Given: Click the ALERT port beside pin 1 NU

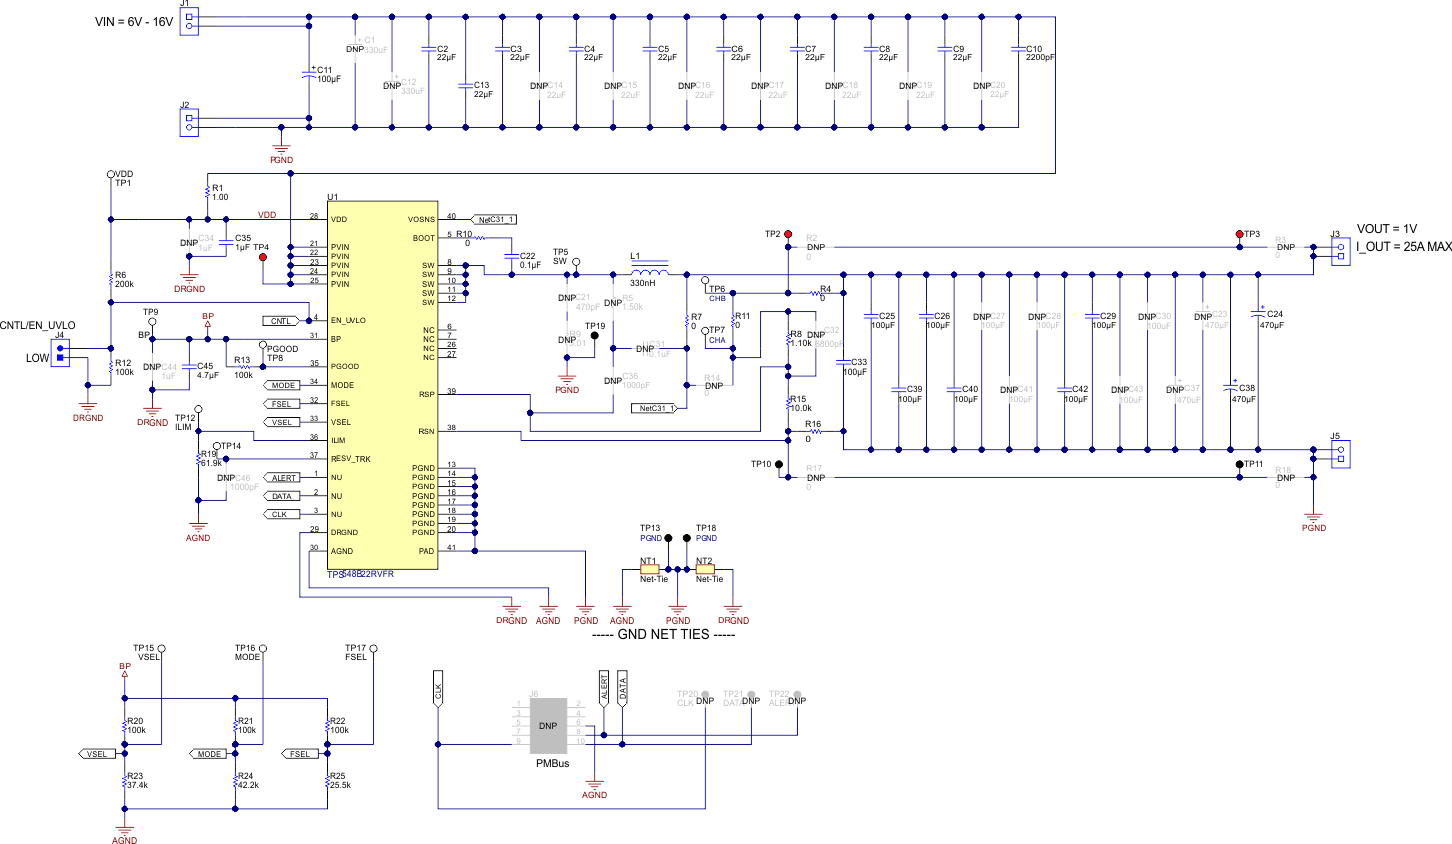Looking at the screenshot, I should tap(284, 478).
